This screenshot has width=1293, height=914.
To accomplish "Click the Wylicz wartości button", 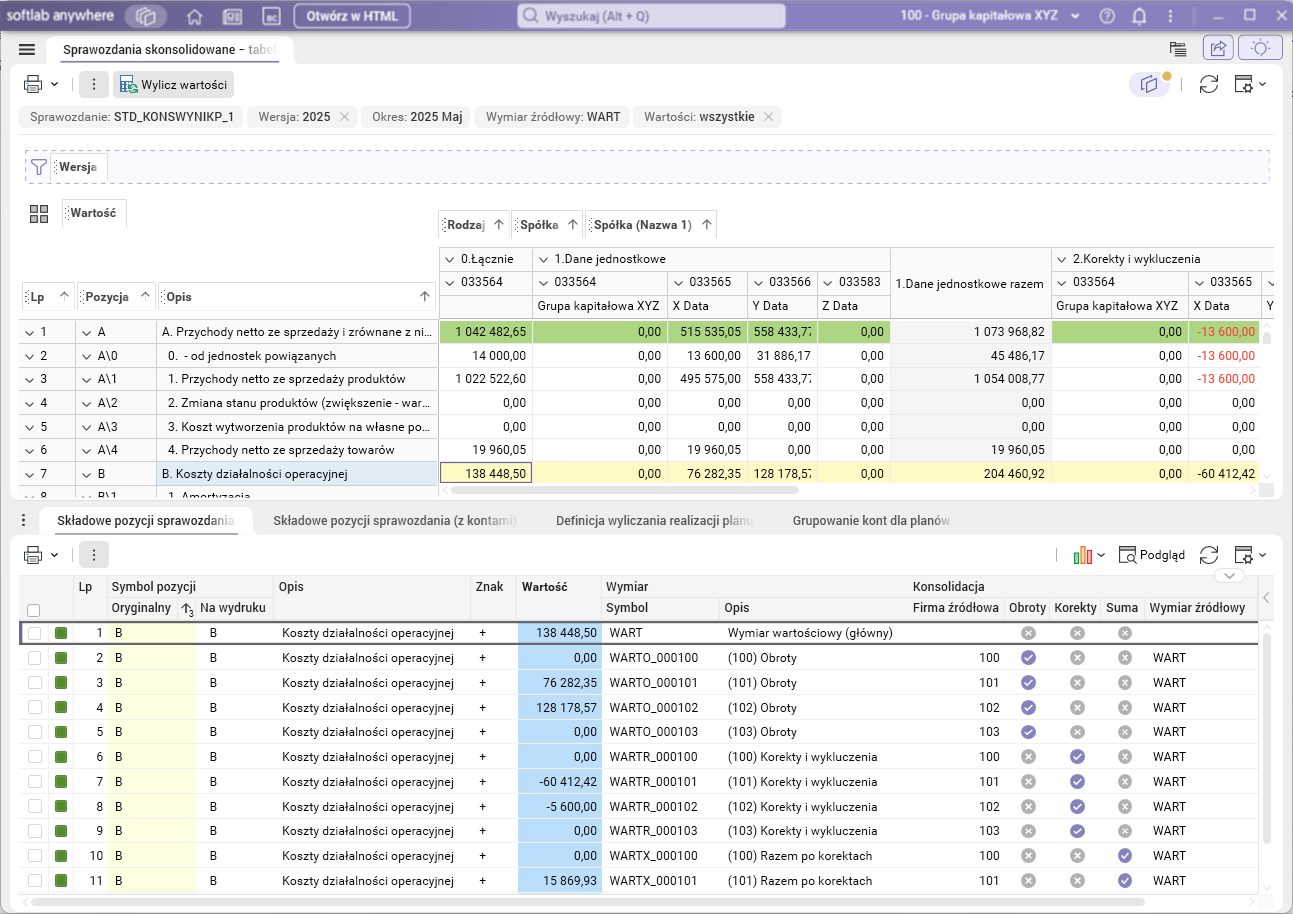I will (174, 85).
